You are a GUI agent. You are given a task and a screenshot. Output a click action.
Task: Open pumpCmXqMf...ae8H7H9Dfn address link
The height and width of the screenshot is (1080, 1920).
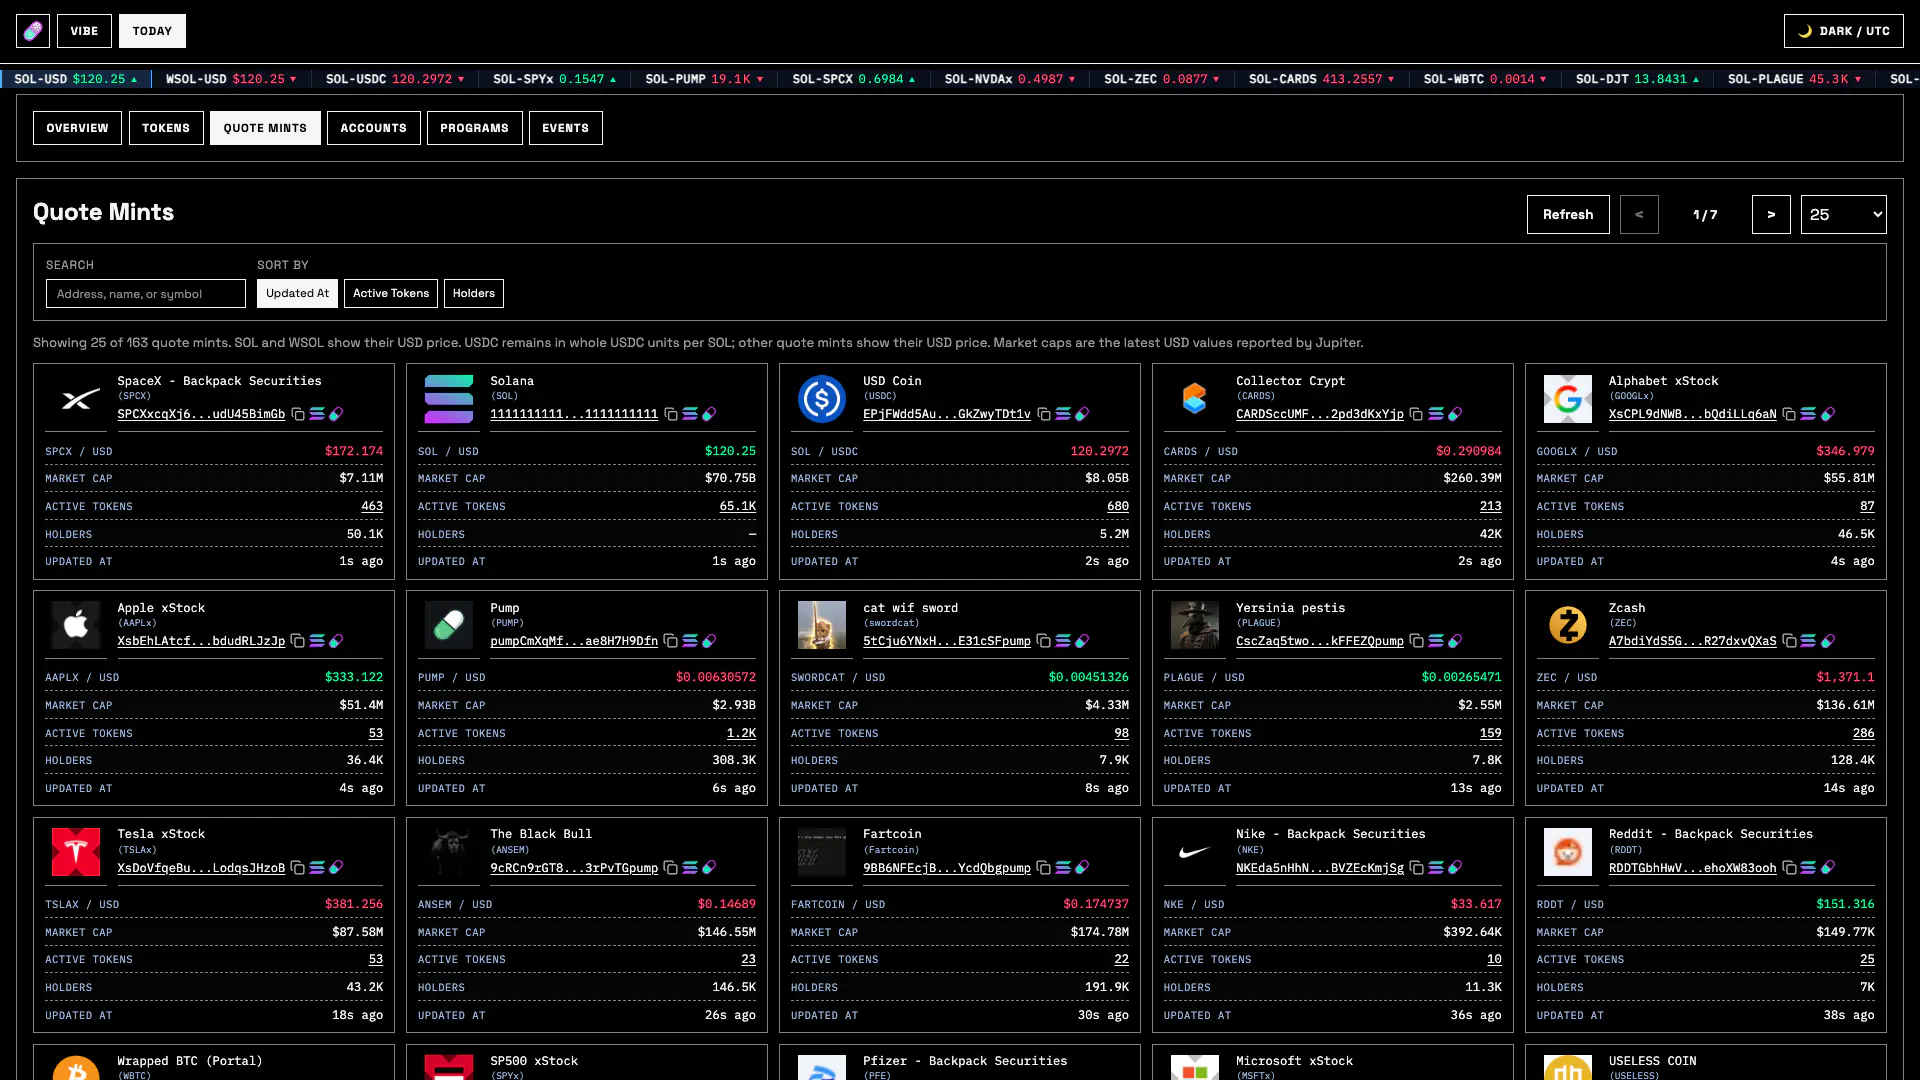574,641
